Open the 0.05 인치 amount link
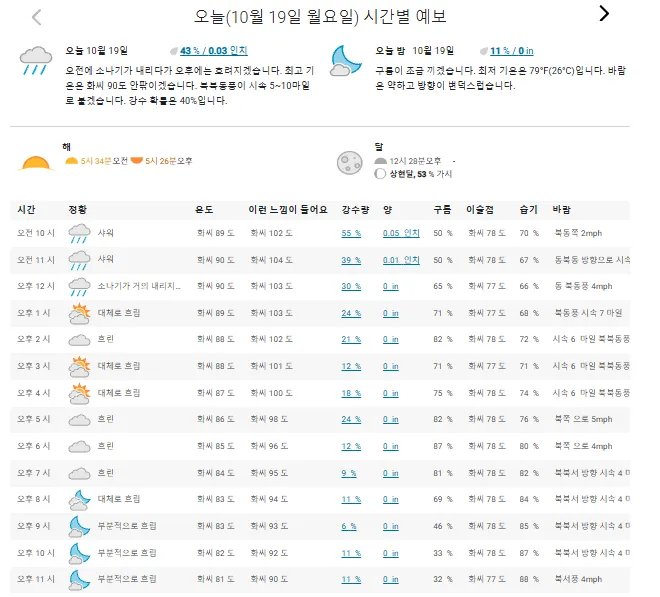This screenshot has width=660, height=597. (401, 233)
